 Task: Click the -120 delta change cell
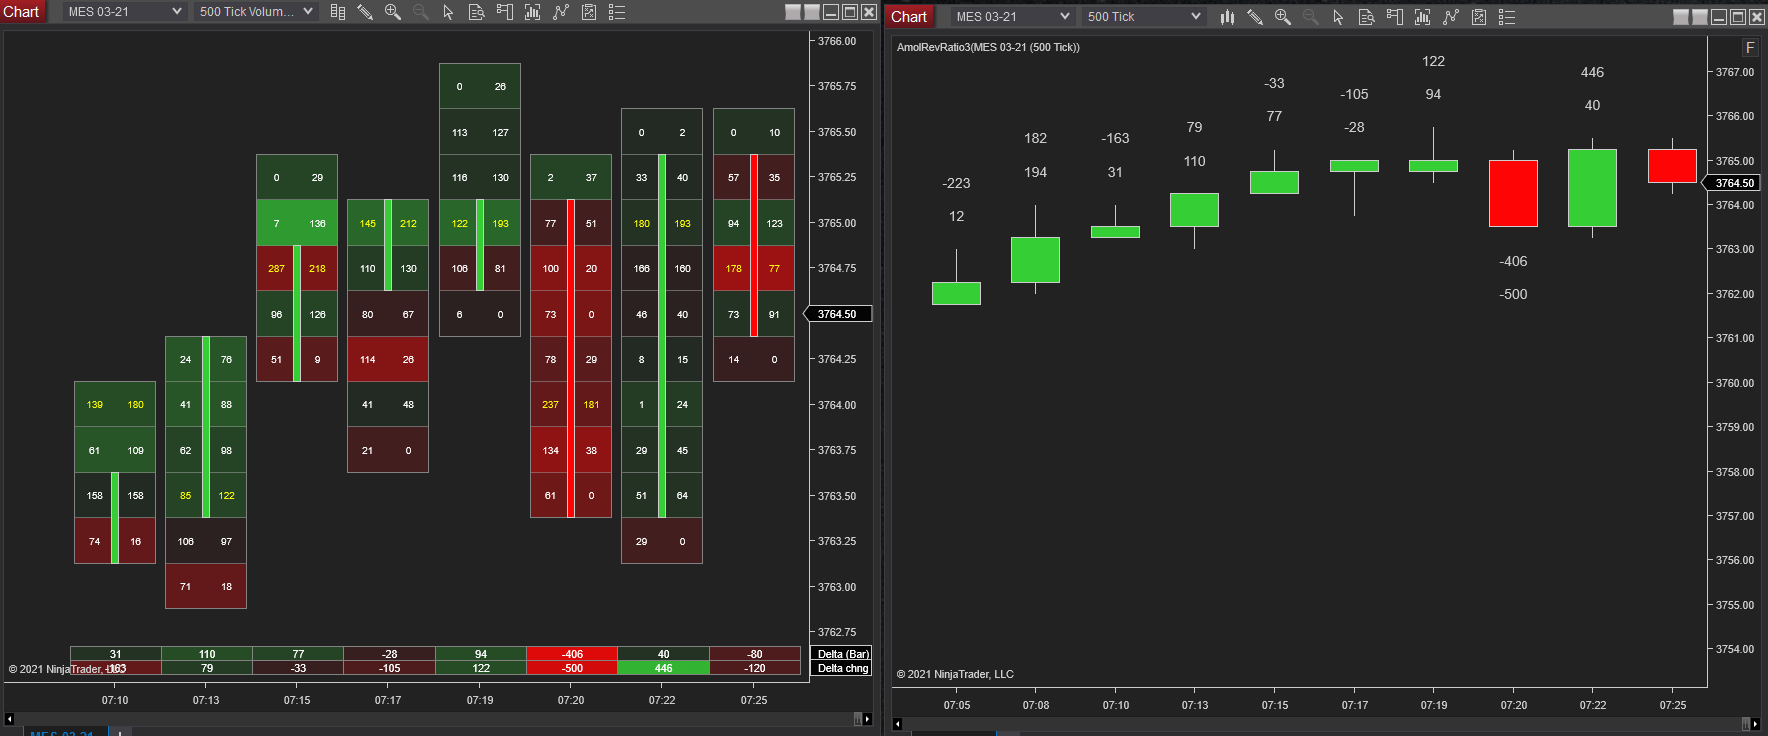[x=755, y=668]
